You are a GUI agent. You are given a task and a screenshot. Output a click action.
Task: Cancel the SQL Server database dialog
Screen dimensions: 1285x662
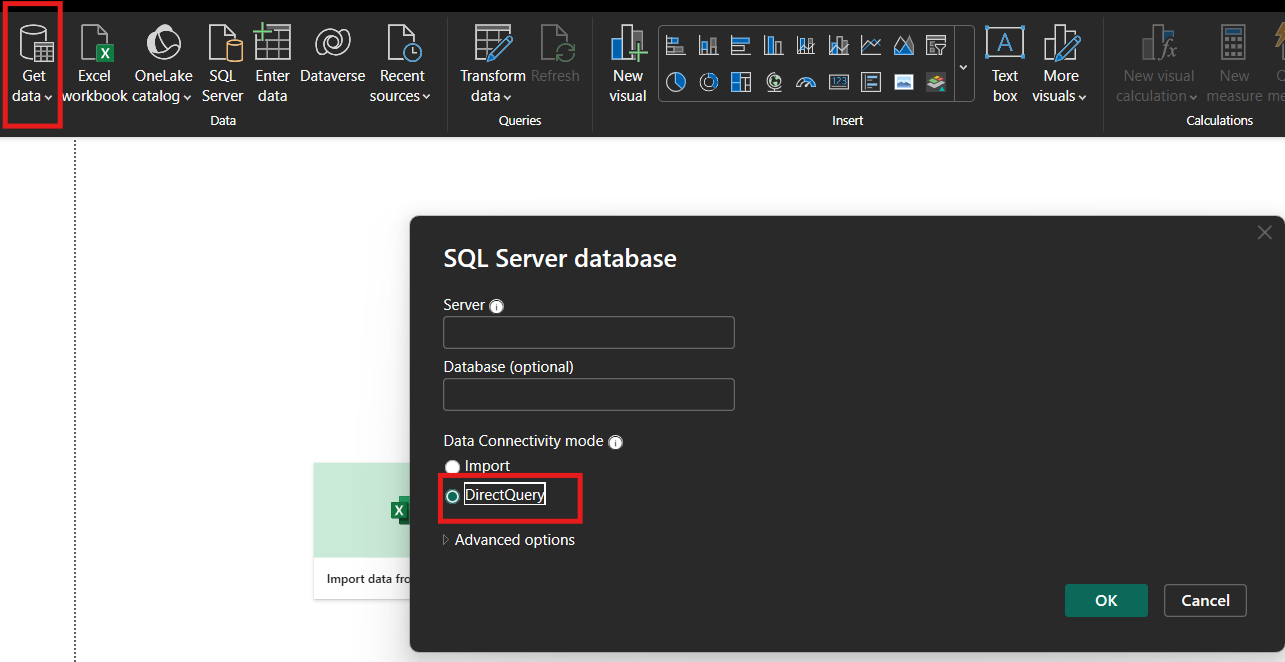pos(1205,600)
